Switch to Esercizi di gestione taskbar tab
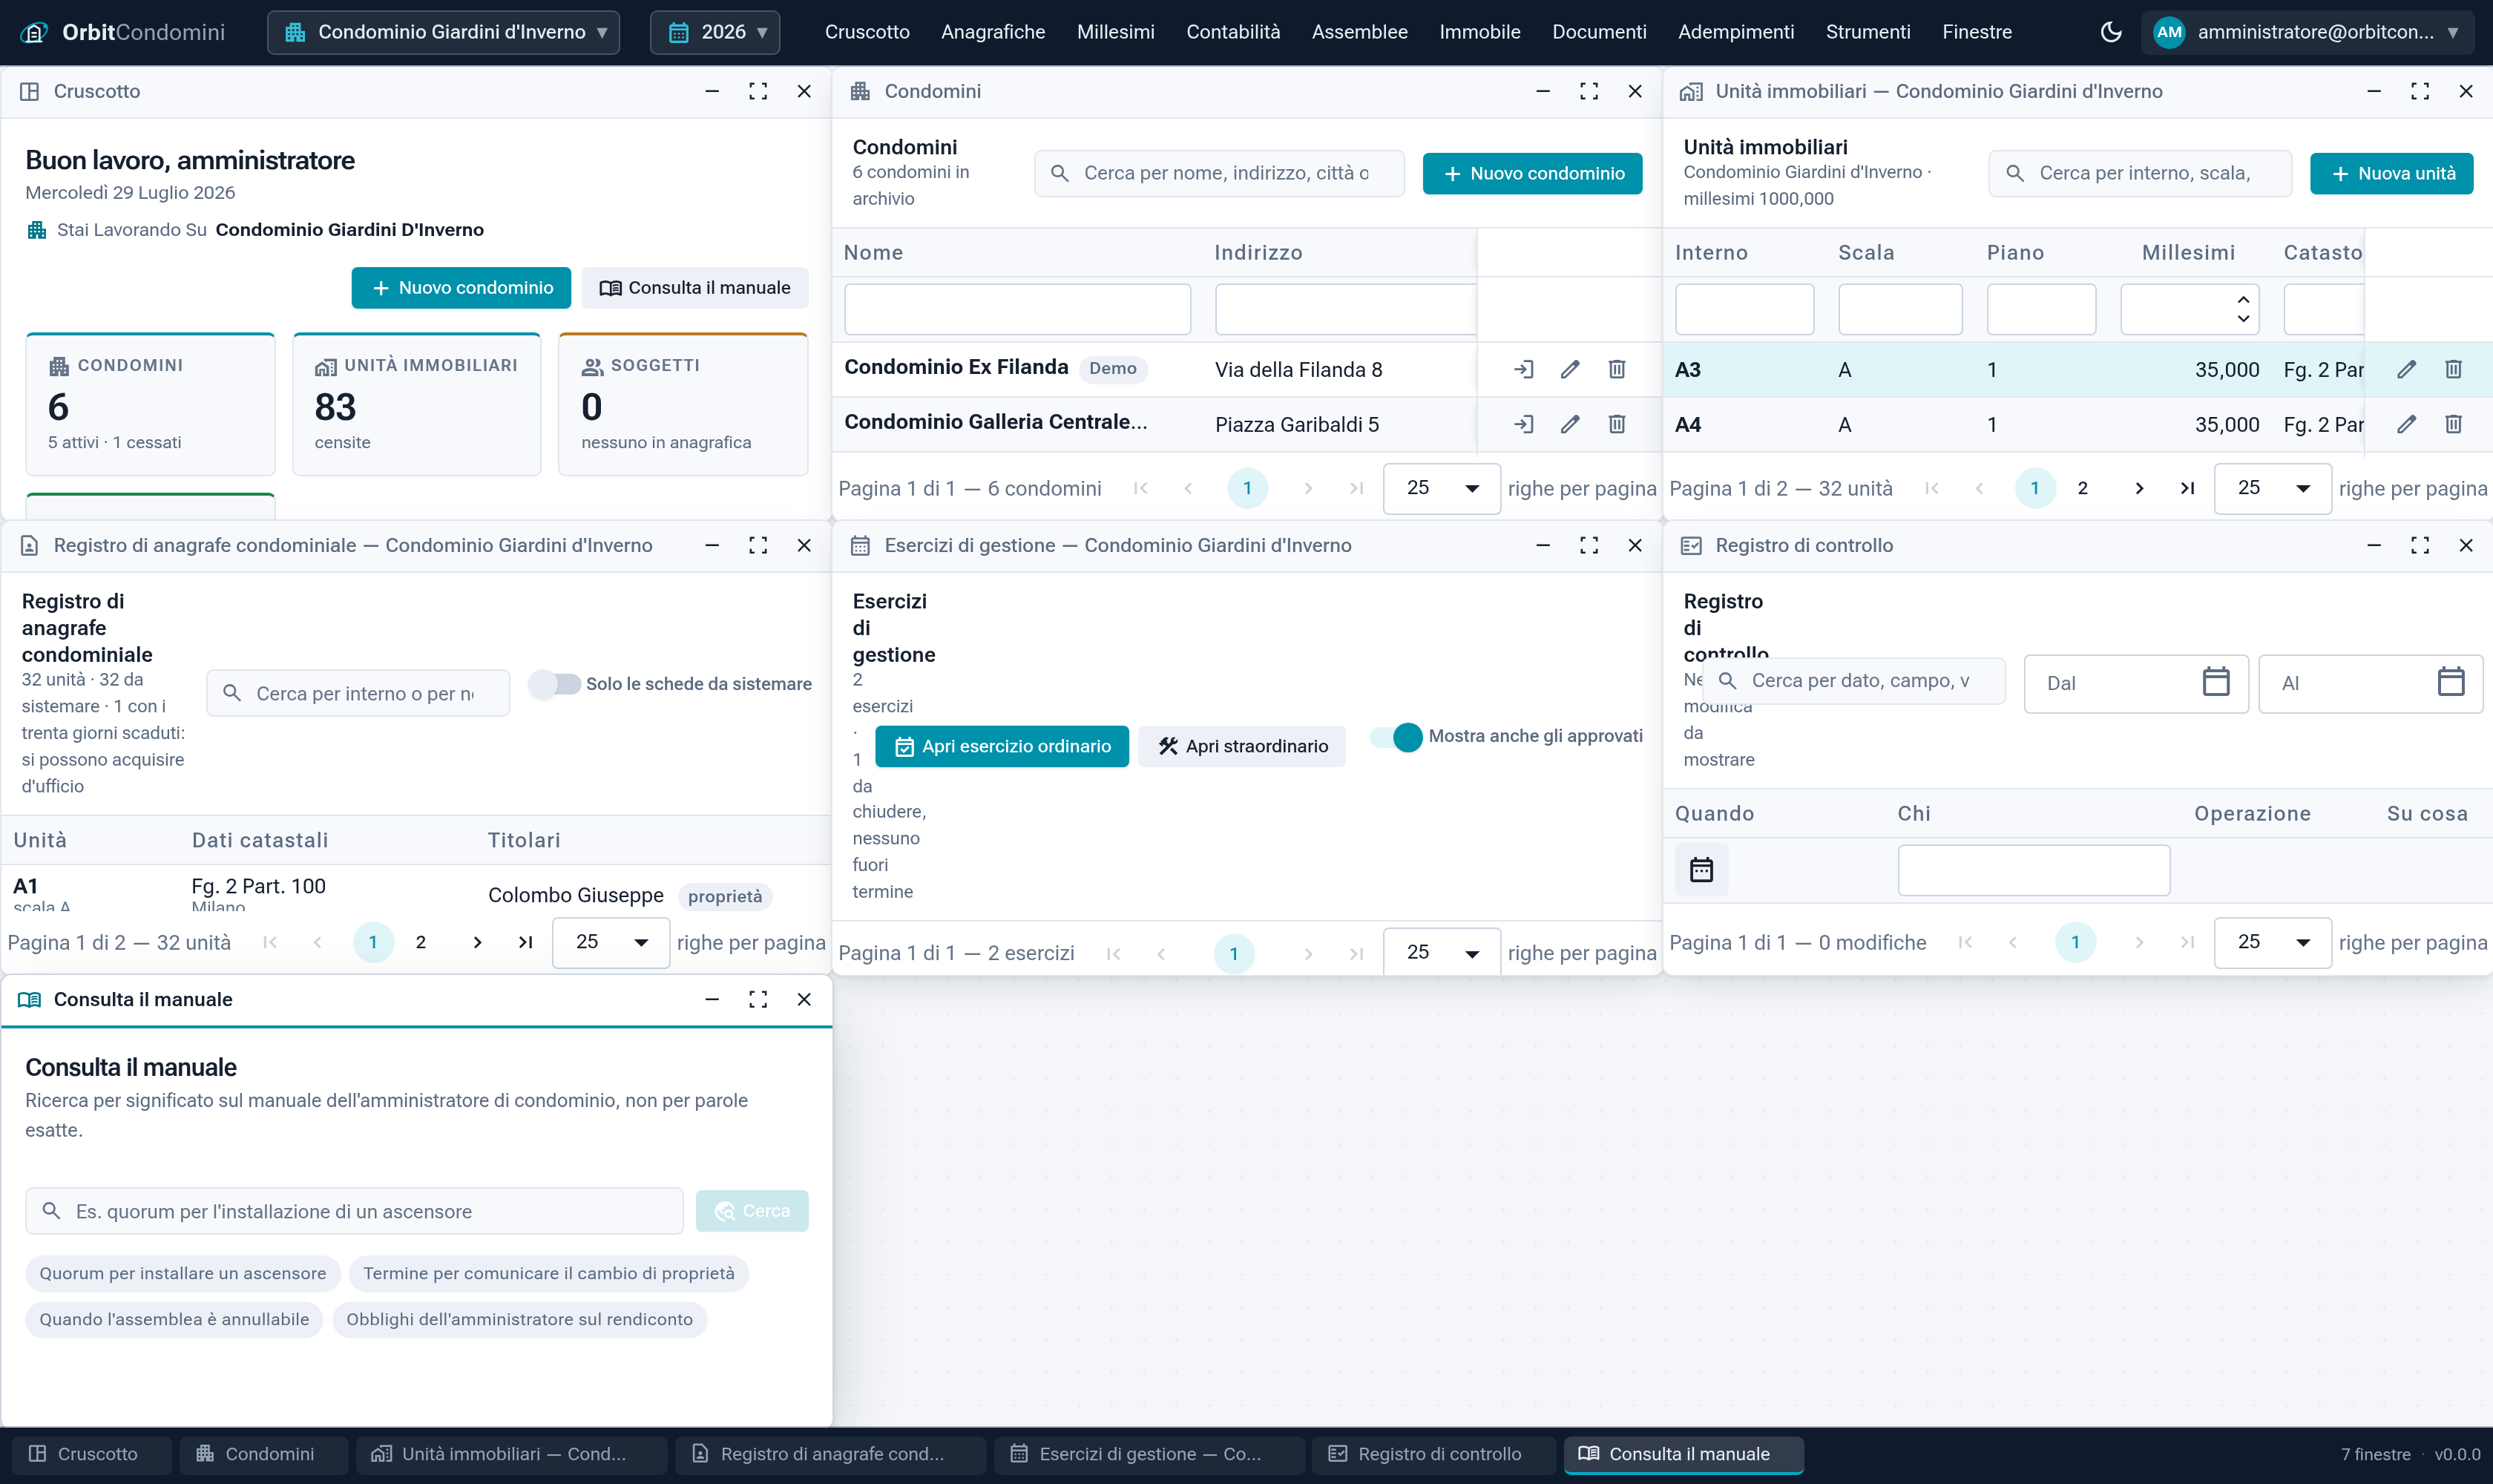The image size is (2493, 1484). (x=1149, y=1454)
